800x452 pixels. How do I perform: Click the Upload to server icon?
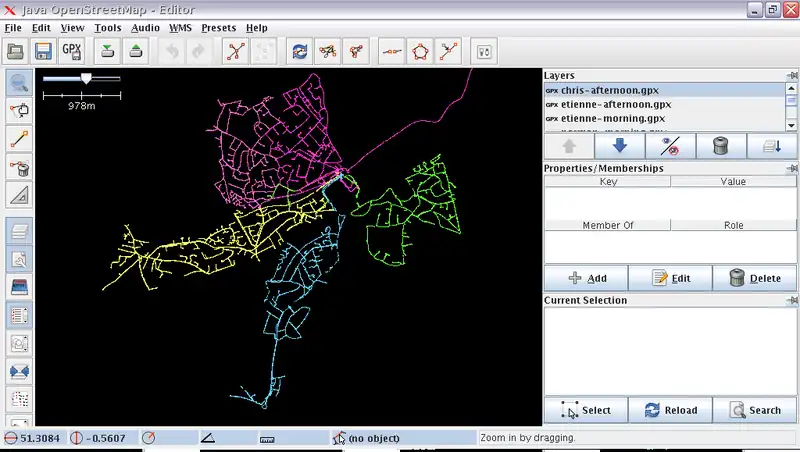click(136, 51)
